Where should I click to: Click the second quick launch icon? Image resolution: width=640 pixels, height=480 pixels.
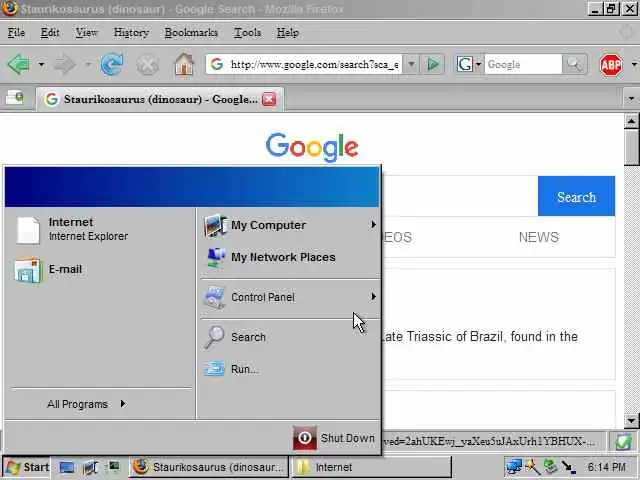[90, 467]
